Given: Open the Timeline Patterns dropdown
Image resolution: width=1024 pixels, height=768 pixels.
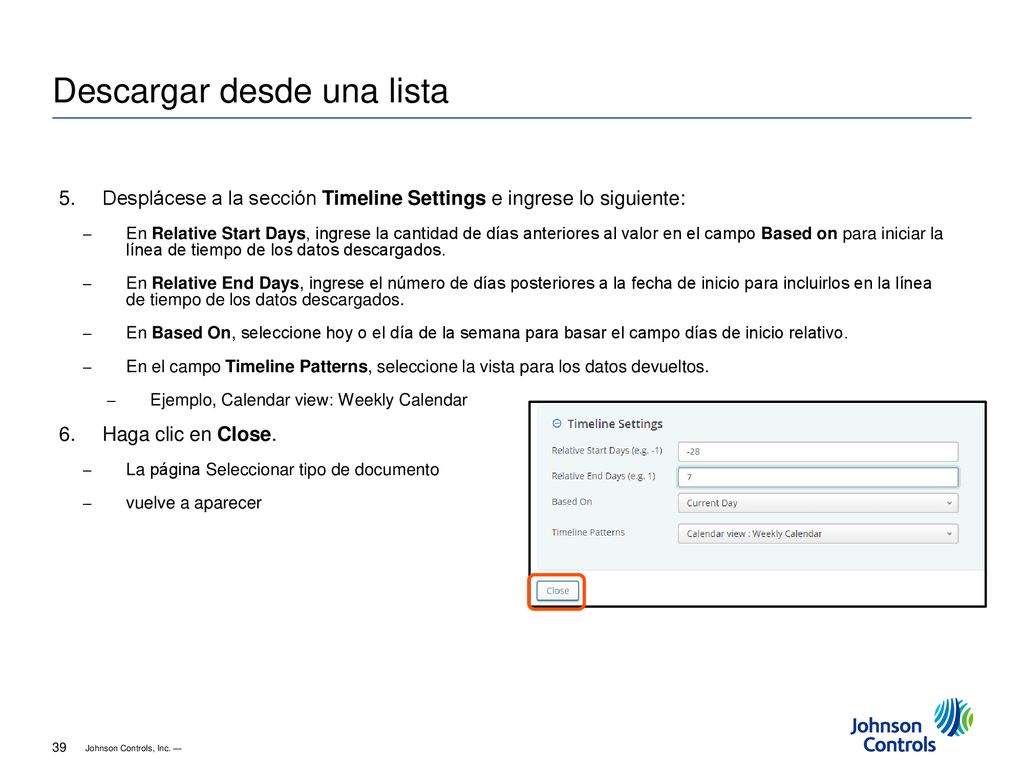Looking at the screenshot, I should pyautogui.click(x=818, y=534).
